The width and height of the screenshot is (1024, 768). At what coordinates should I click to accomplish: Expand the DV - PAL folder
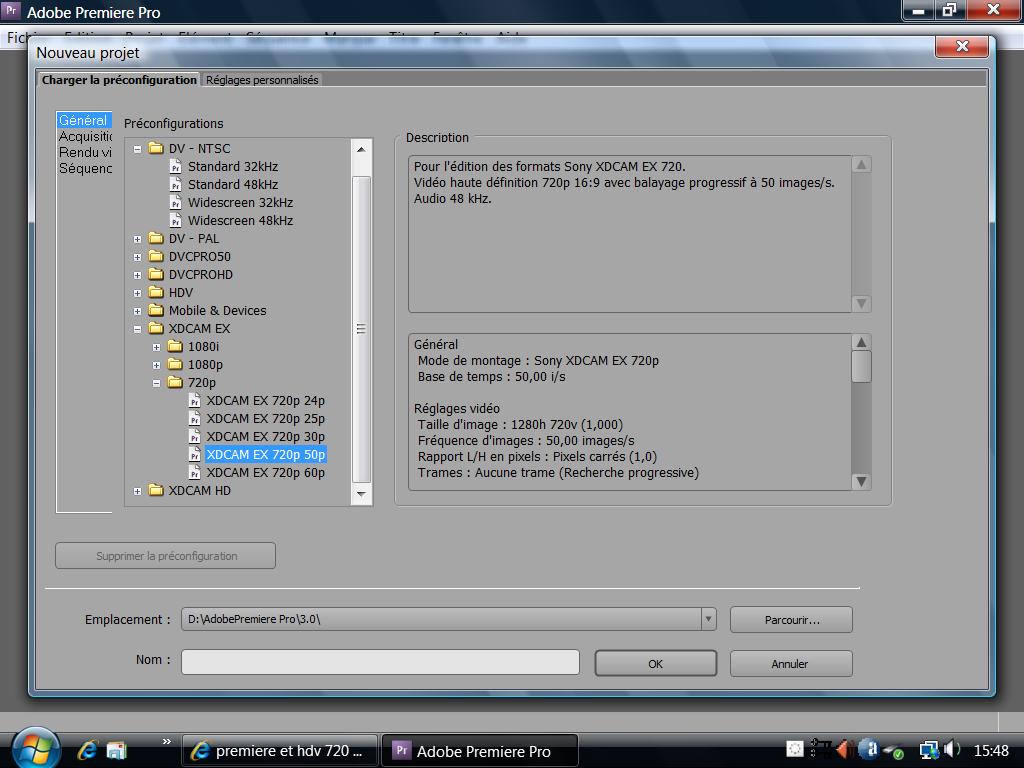tap(137, 240)
